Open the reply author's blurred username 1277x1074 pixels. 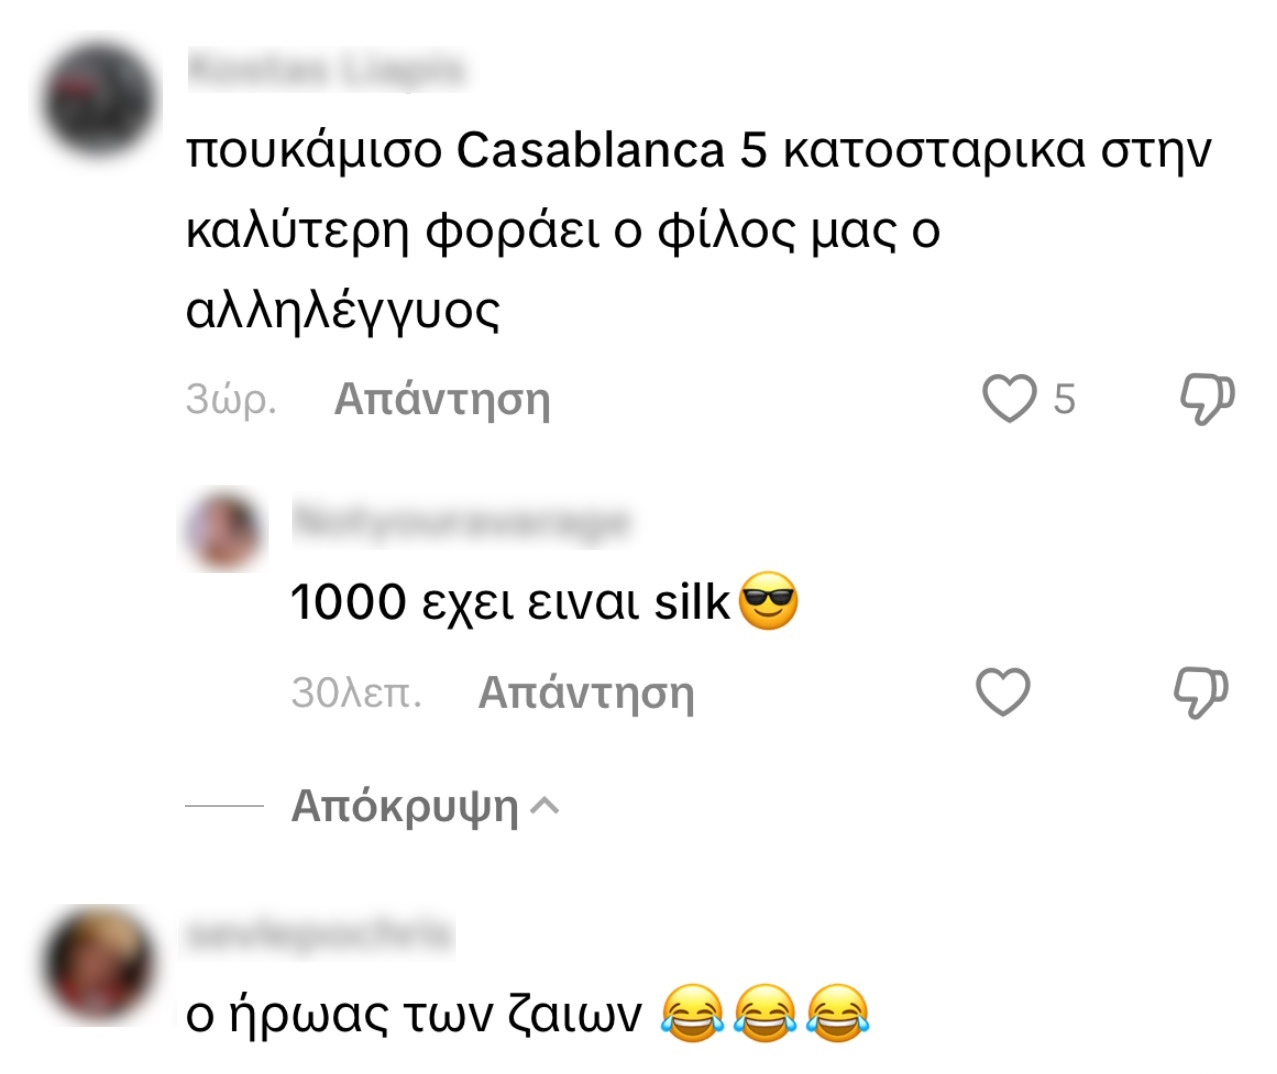[461, 522]
